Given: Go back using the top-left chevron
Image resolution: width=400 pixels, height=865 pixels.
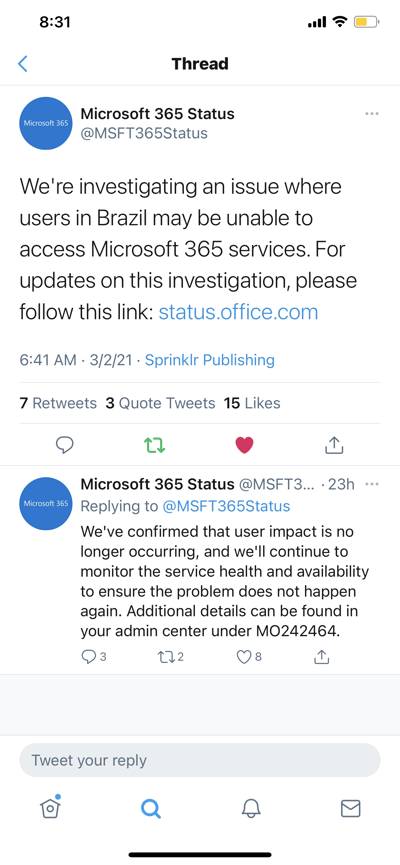Looking at the screenshot, I should pos(23,63).
